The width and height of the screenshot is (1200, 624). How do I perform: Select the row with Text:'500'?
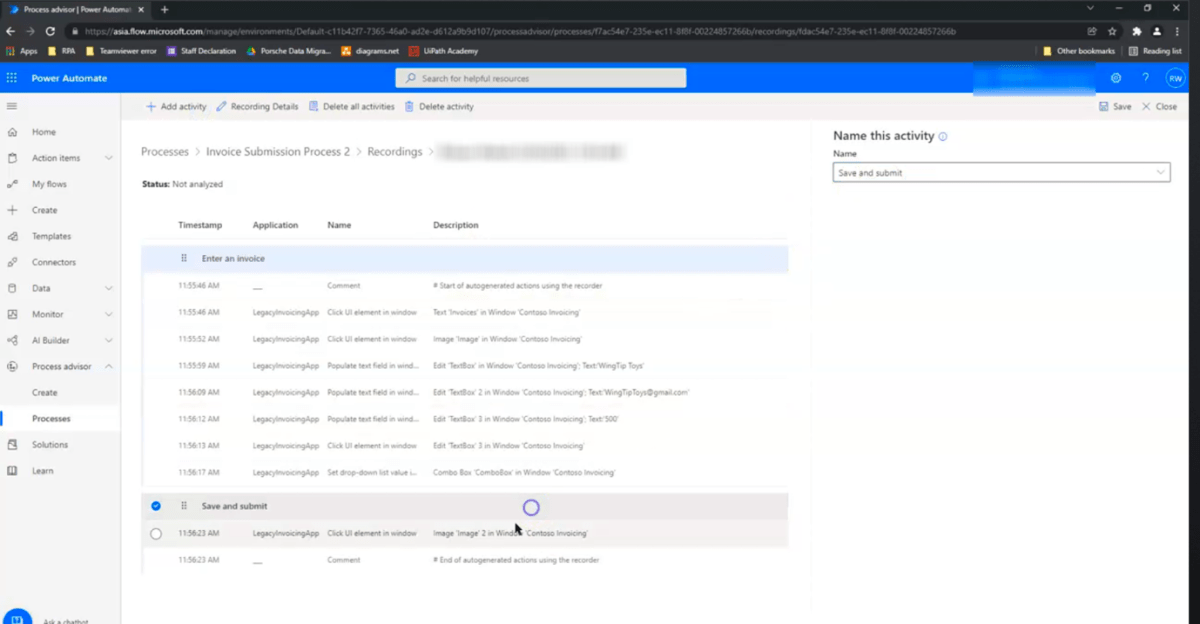pyautogui.click(x=465, y=419)
